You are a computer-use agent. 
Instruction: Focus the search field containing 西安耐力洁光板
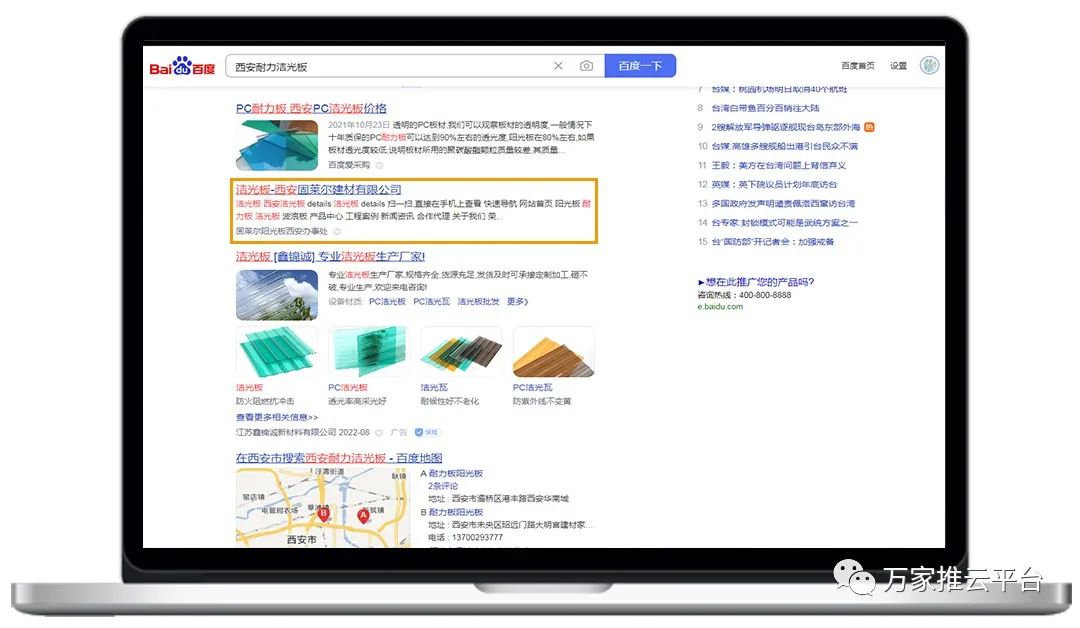tap(385, 67)
